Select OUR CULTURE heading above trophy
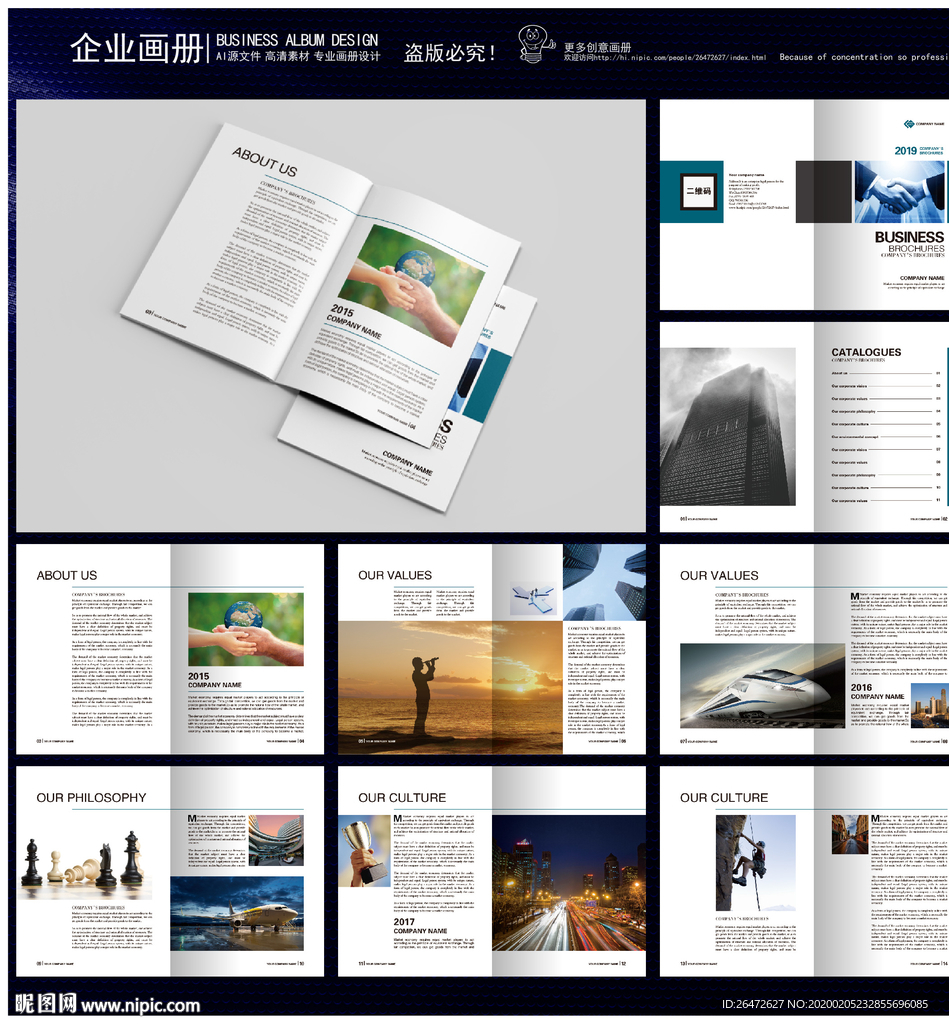The height and width of the screenshot is (1024, 949). (x=402, y=797)
